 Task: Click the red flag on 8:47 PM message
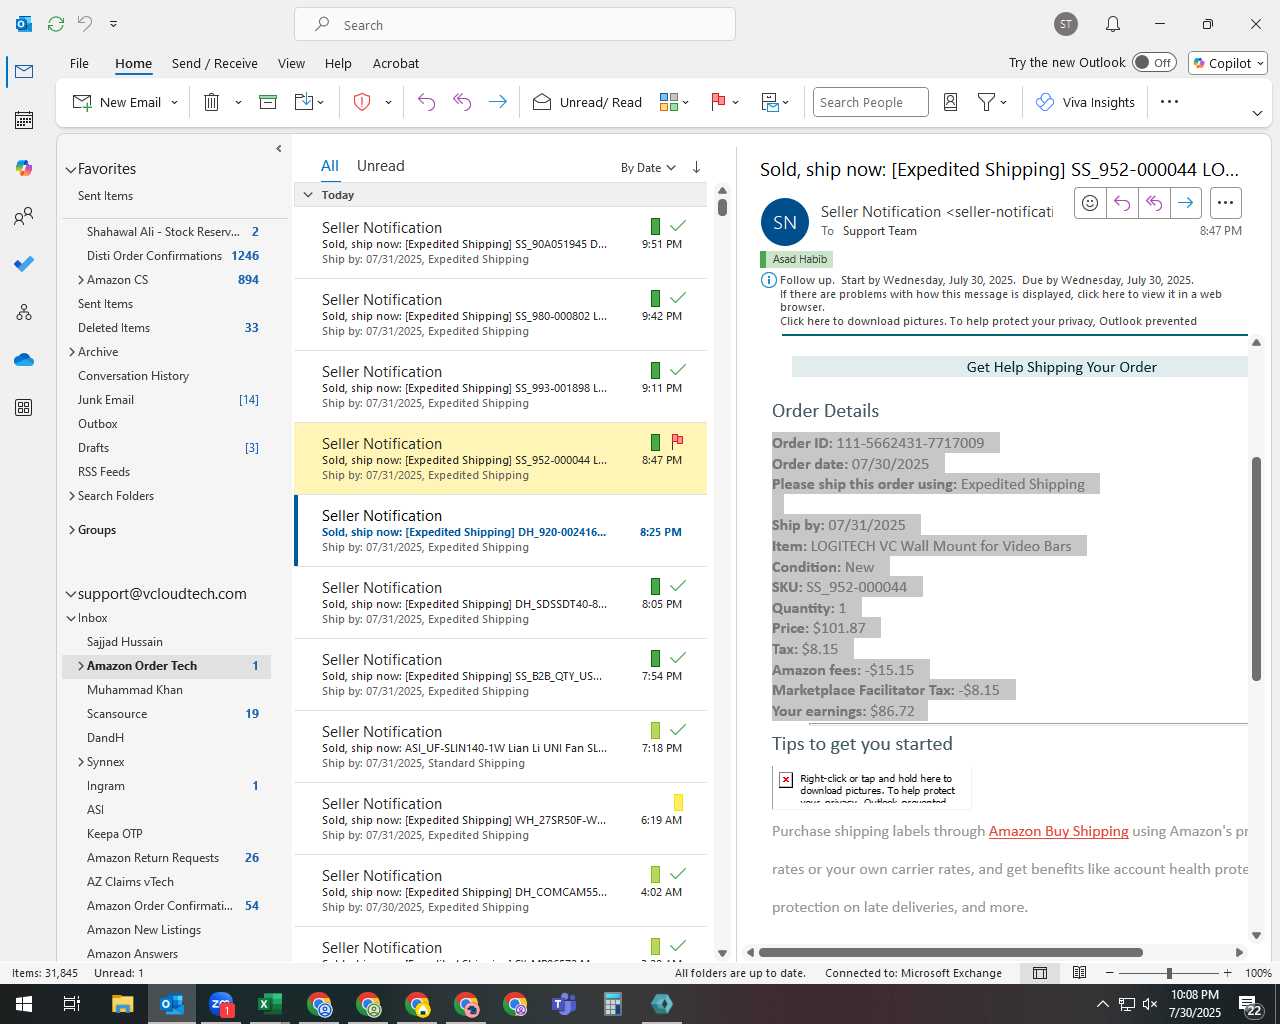click(x=678, y=441)
